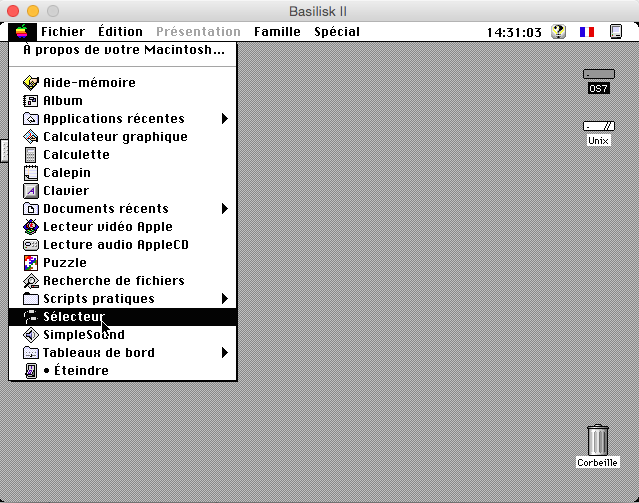Open the Édition menu
Image resolution: width=639 pixels, height=503 pixels.
pos(120,31)
